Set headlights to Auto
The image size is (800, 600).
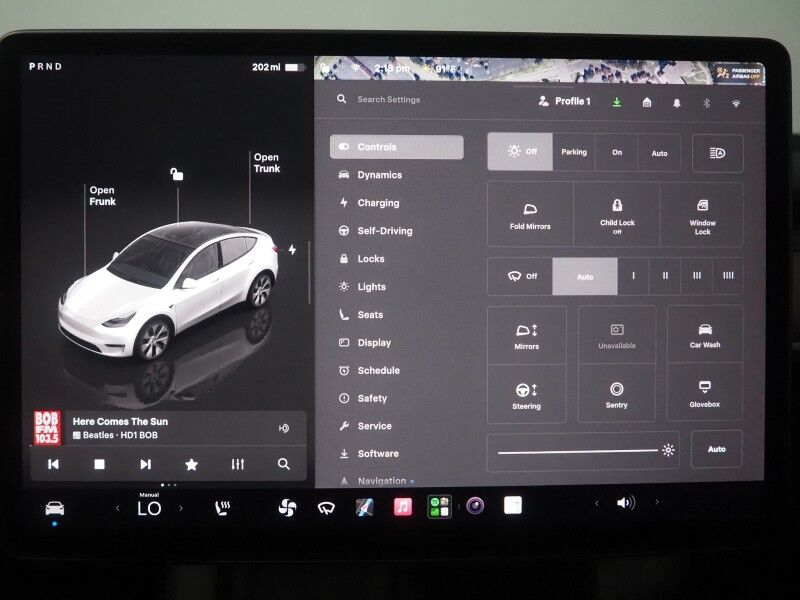pos(659,153)
